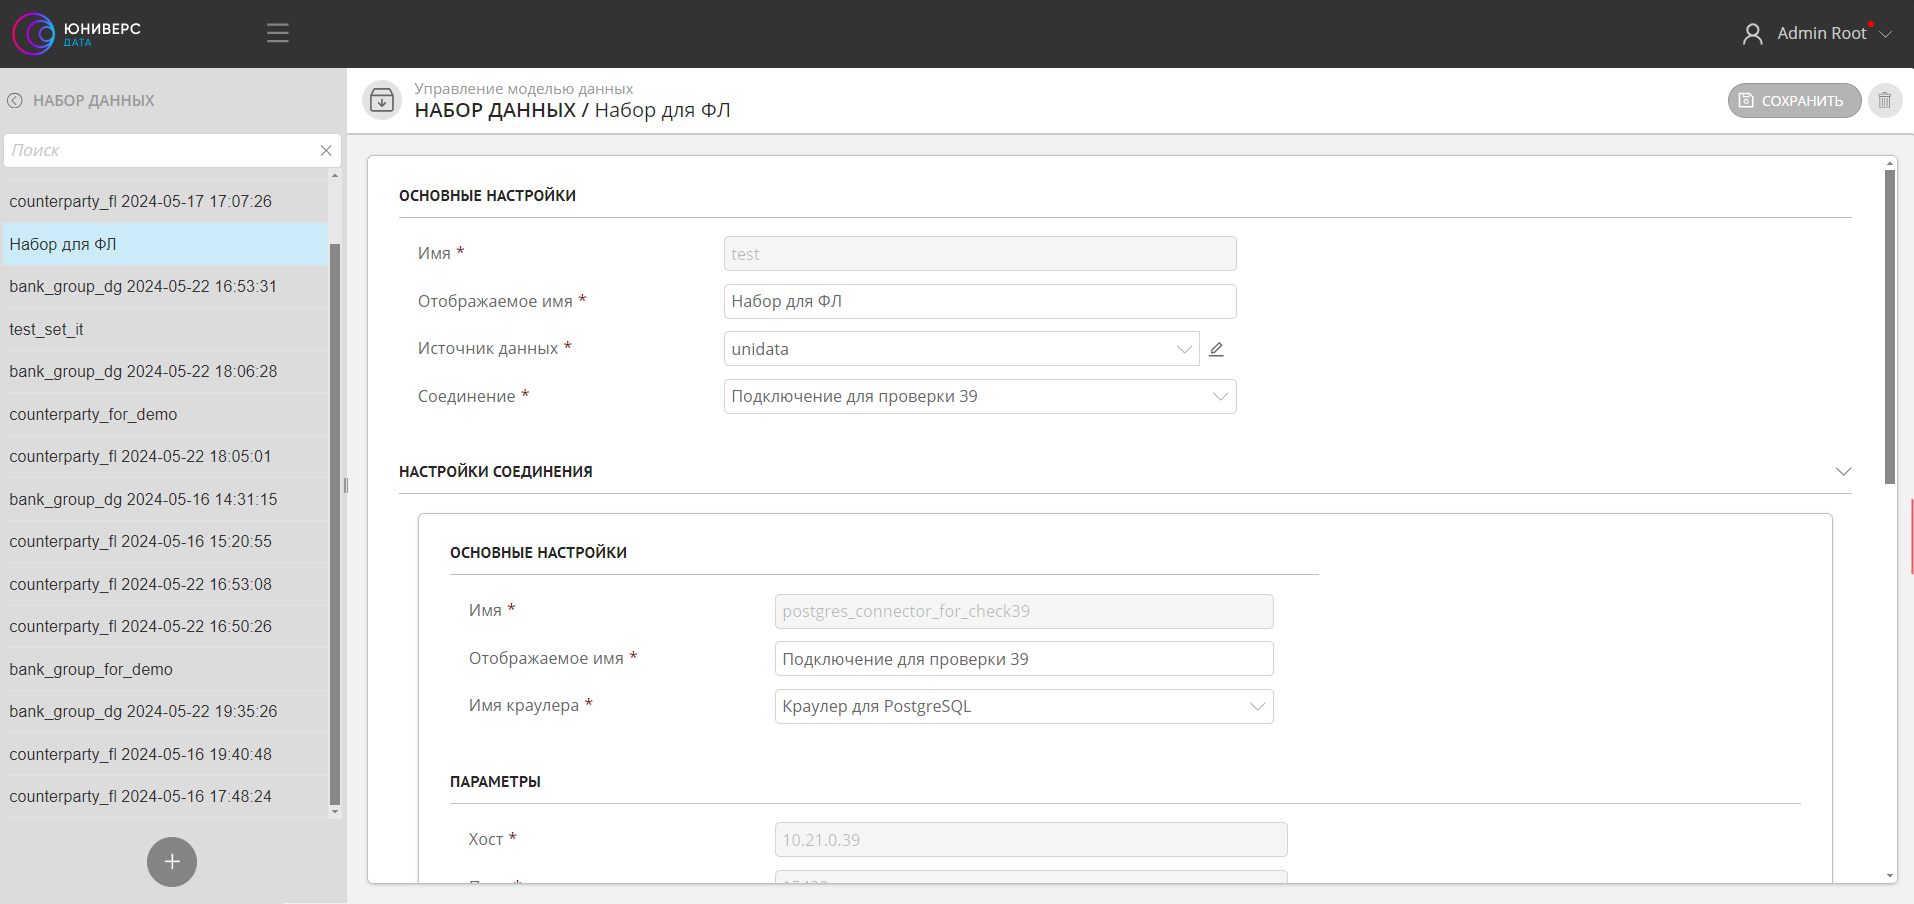Select counterparty_for_demo data set
Image resolution: width=1914 pixels, height=904 pixels.
pos(93,414)
